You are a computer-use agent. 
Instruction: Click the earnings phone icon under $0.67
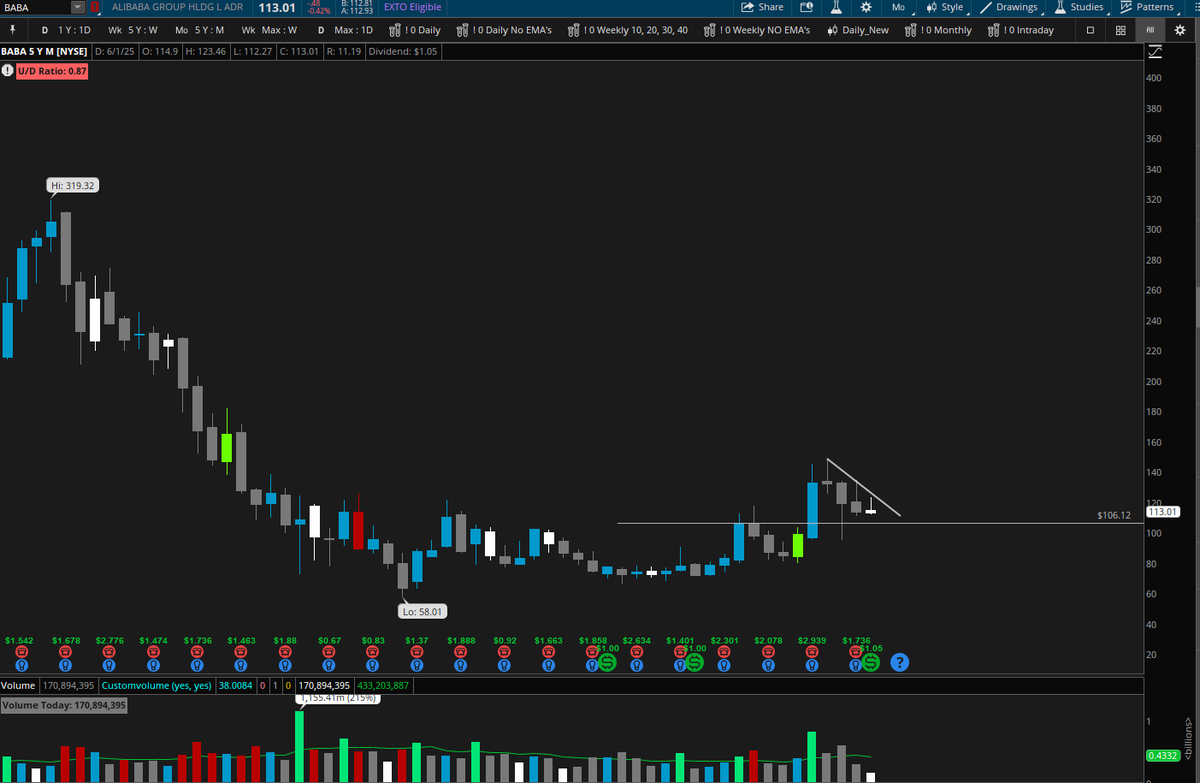tap(329, 651)
